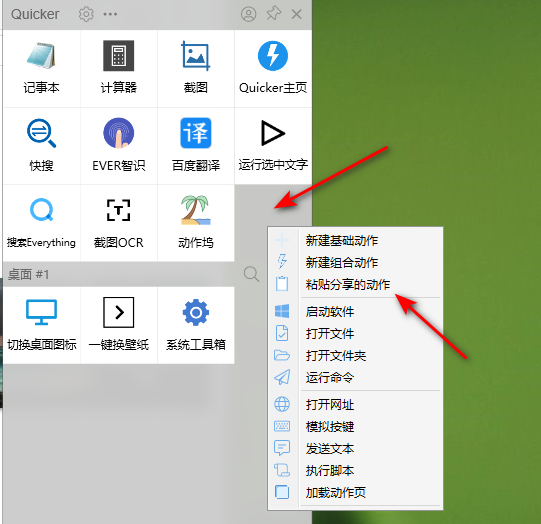Select 打开网址 menu entry

pos(355,404)
